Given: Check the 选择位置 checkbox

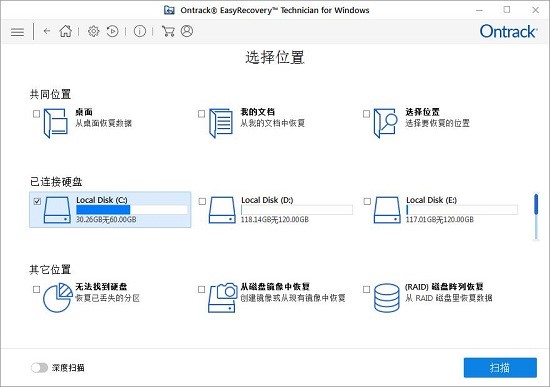Looking at the screenshot, I should (367, 114).
